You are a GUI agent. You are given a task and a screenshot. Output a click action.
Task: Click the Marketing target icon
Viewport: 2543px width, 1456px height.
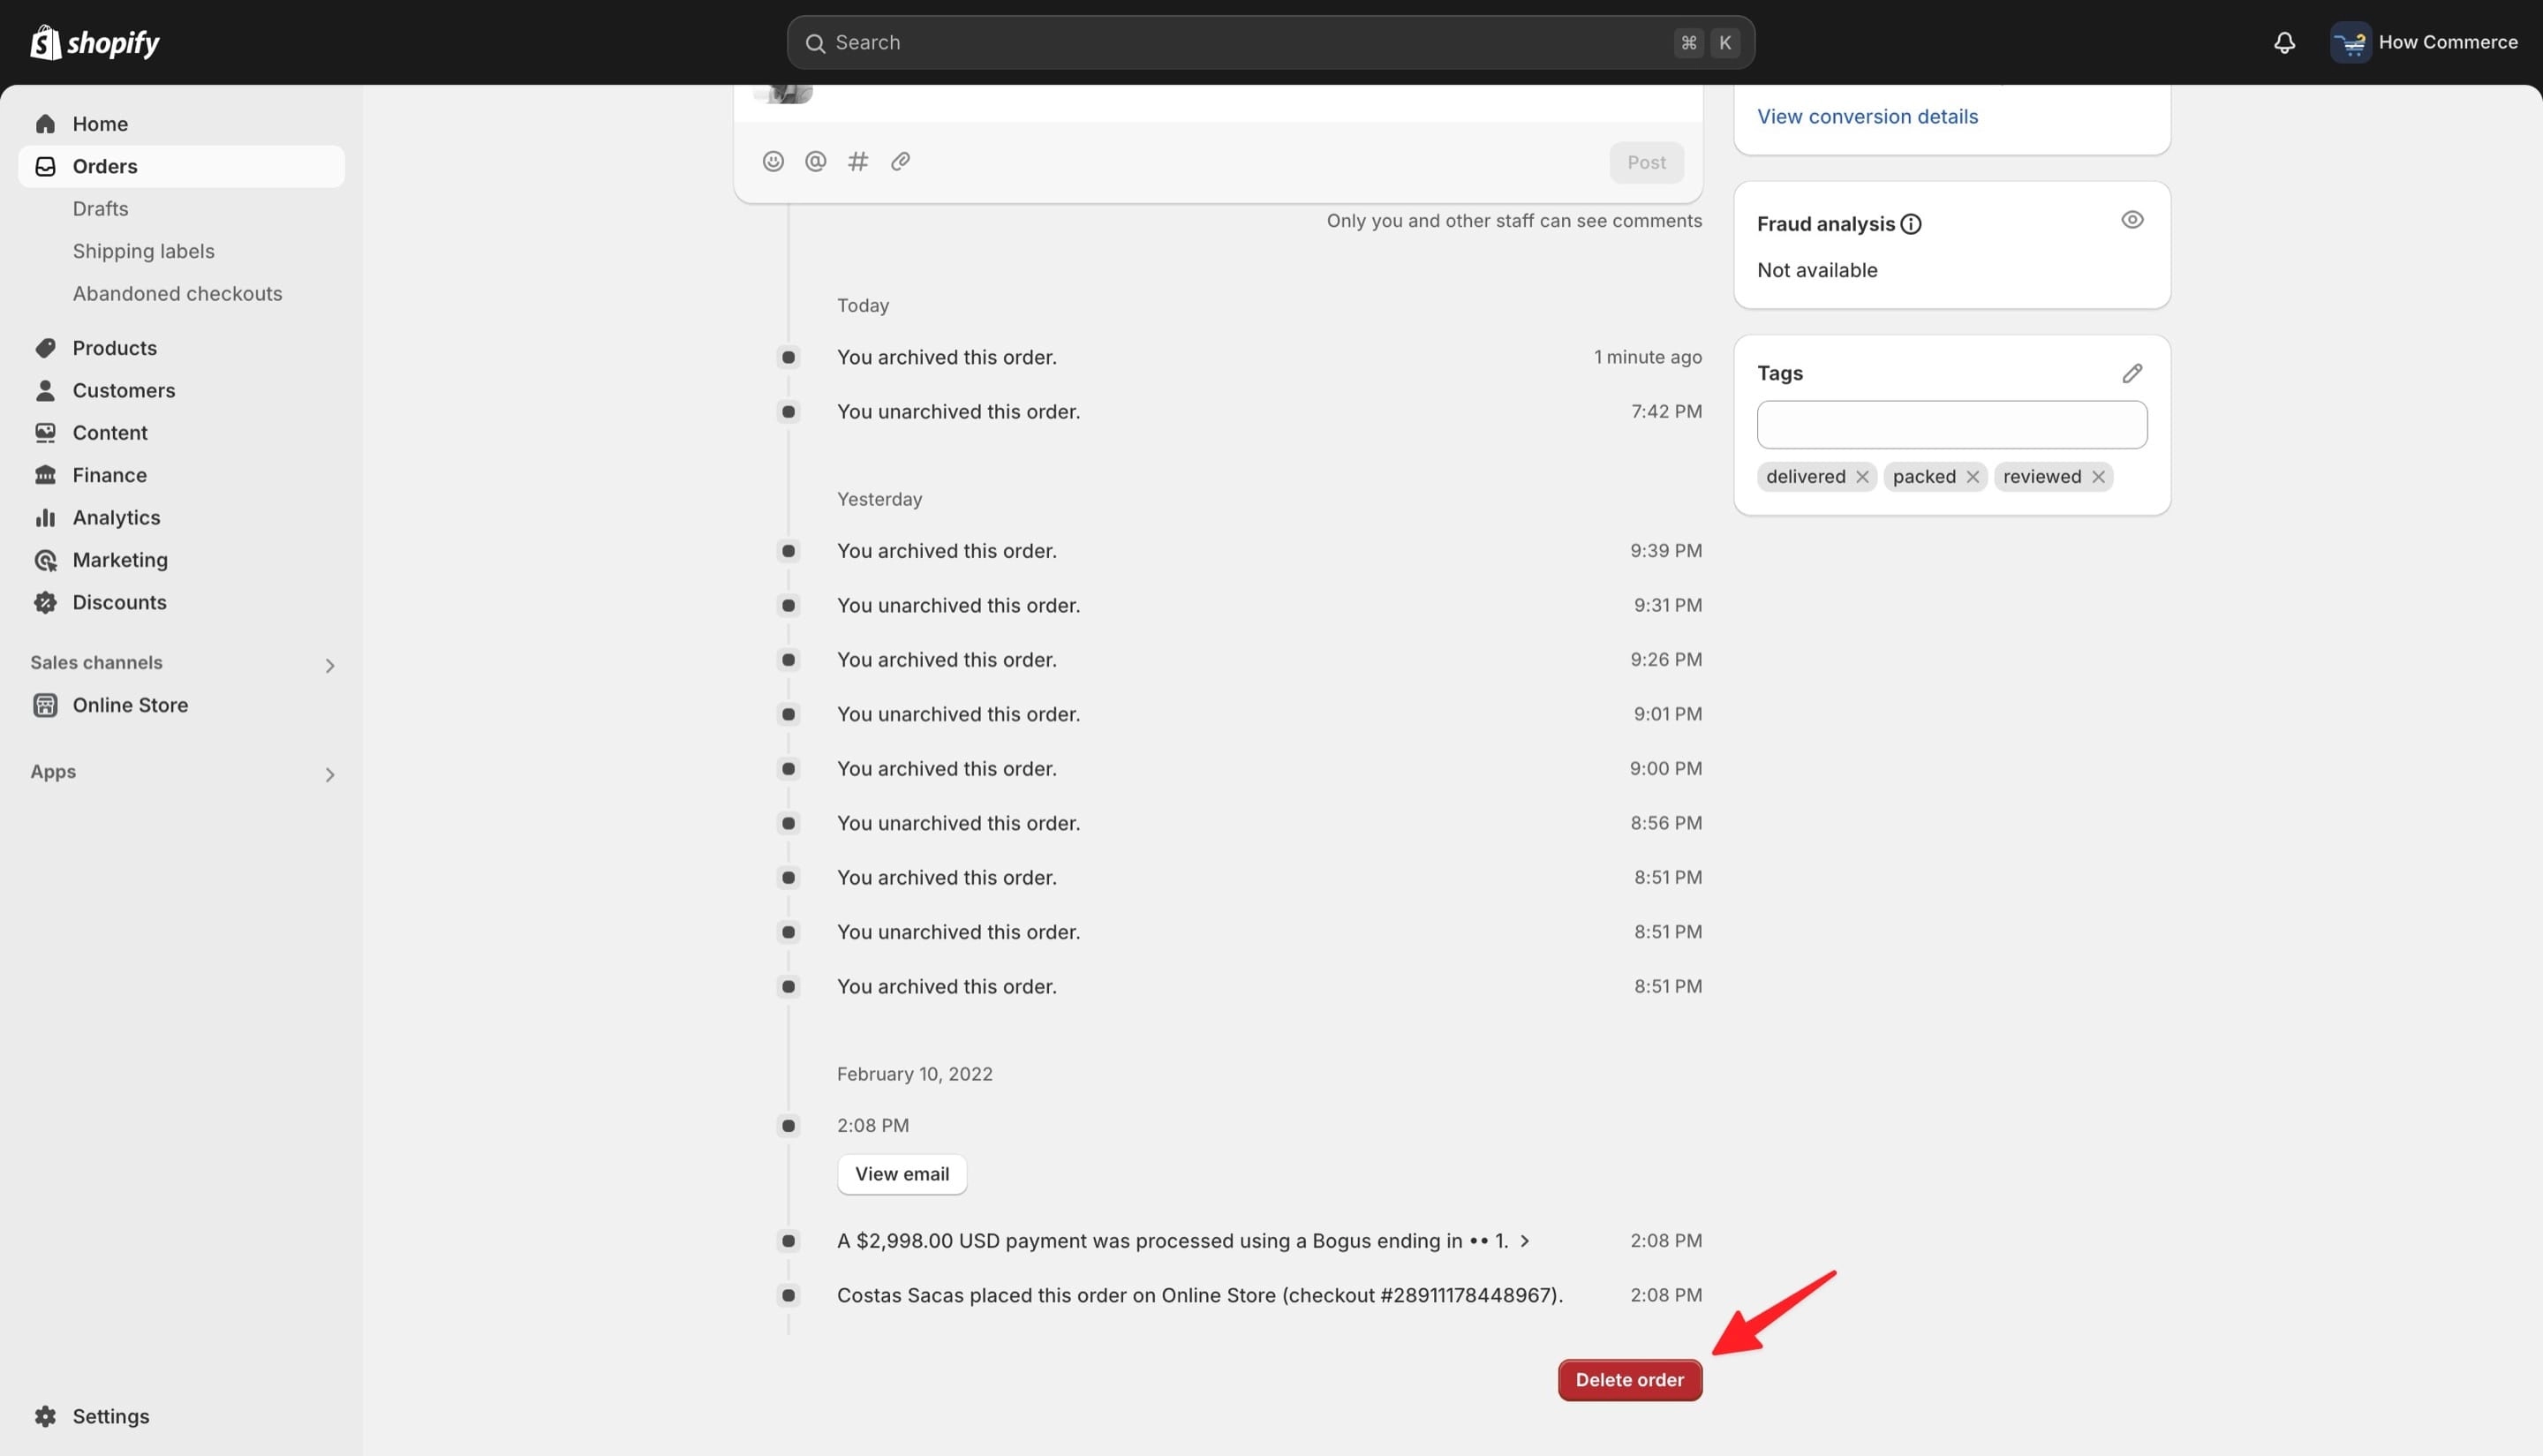(45, 560)
